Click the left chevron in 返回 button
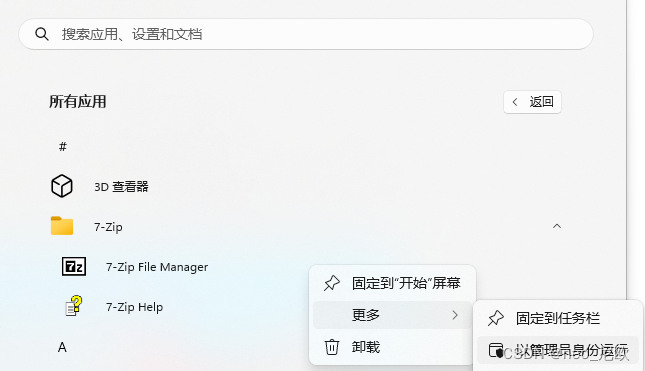645x371 pixels. pos(515,102)
